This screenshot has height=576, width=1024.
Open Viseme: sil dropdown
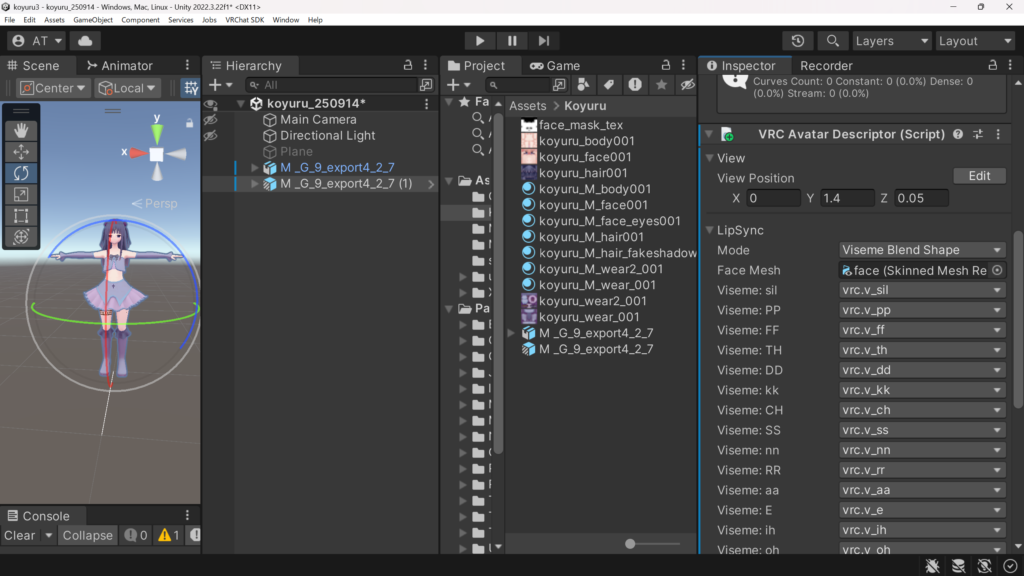pyautogui.click(x=921, y=290)
